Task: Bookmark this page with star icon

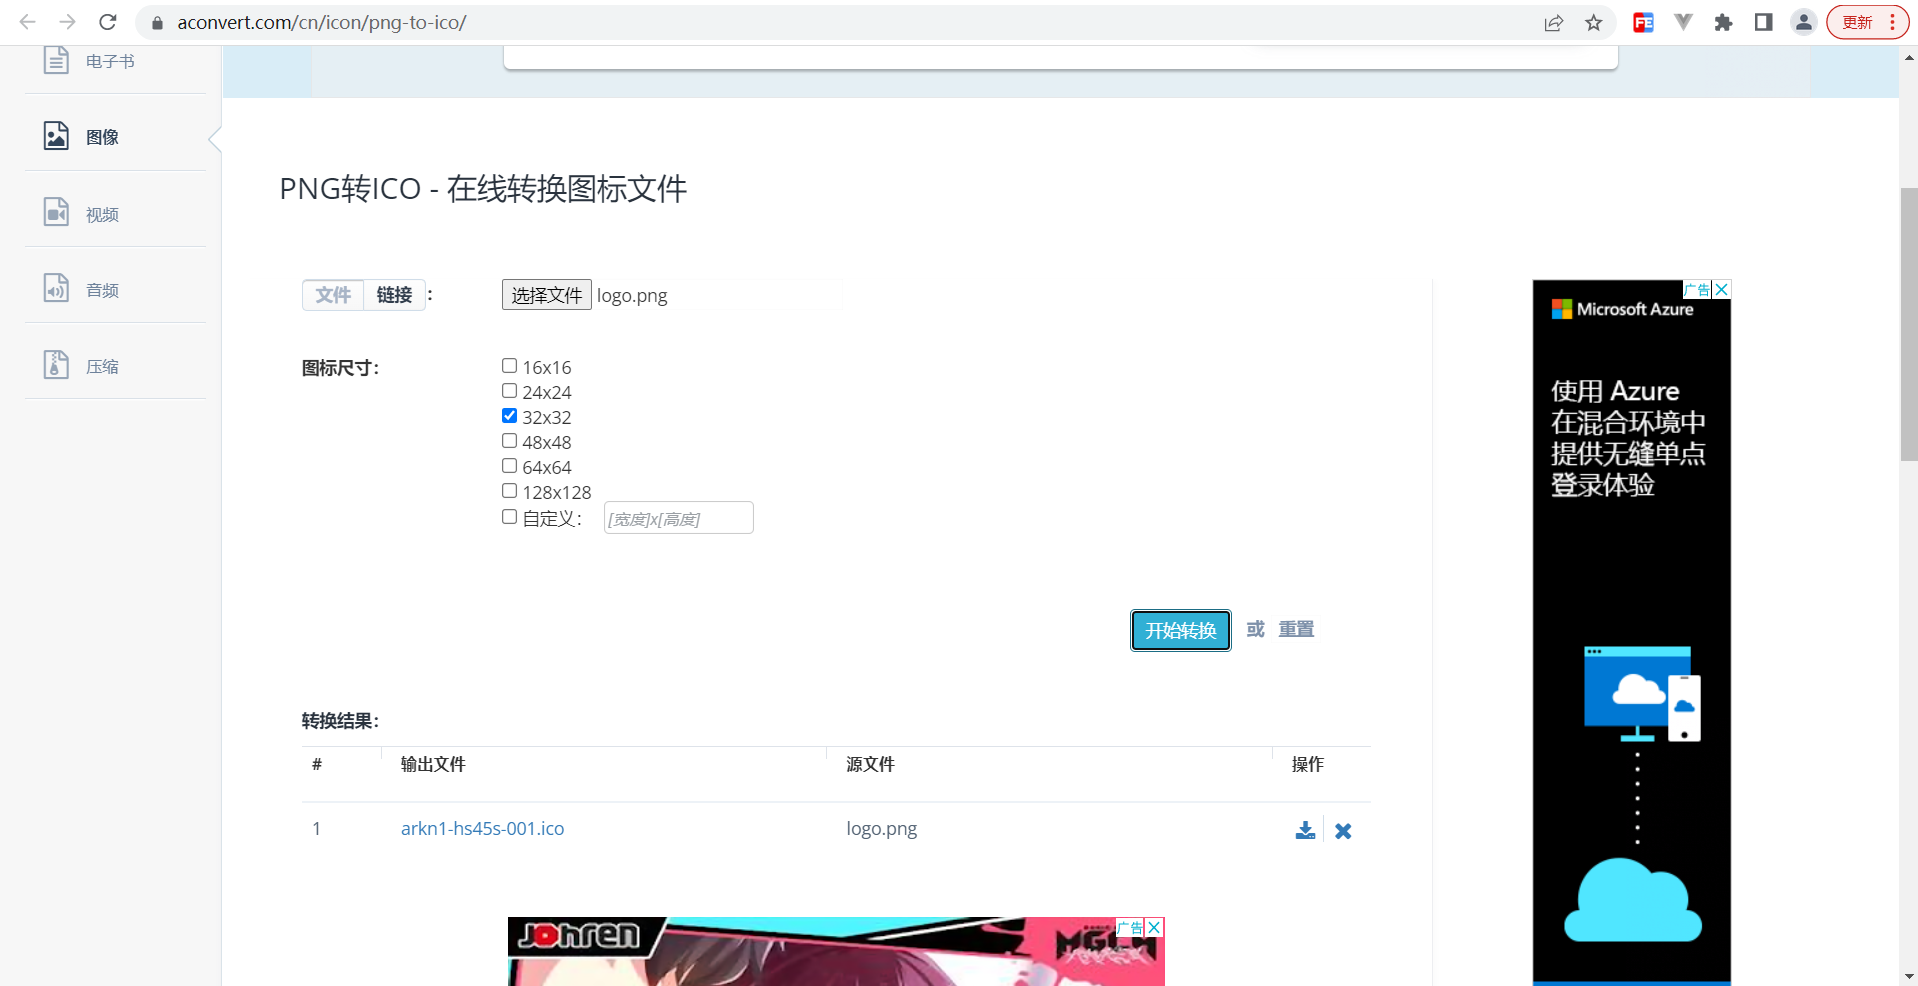Action: click(x=1594, y=23)
